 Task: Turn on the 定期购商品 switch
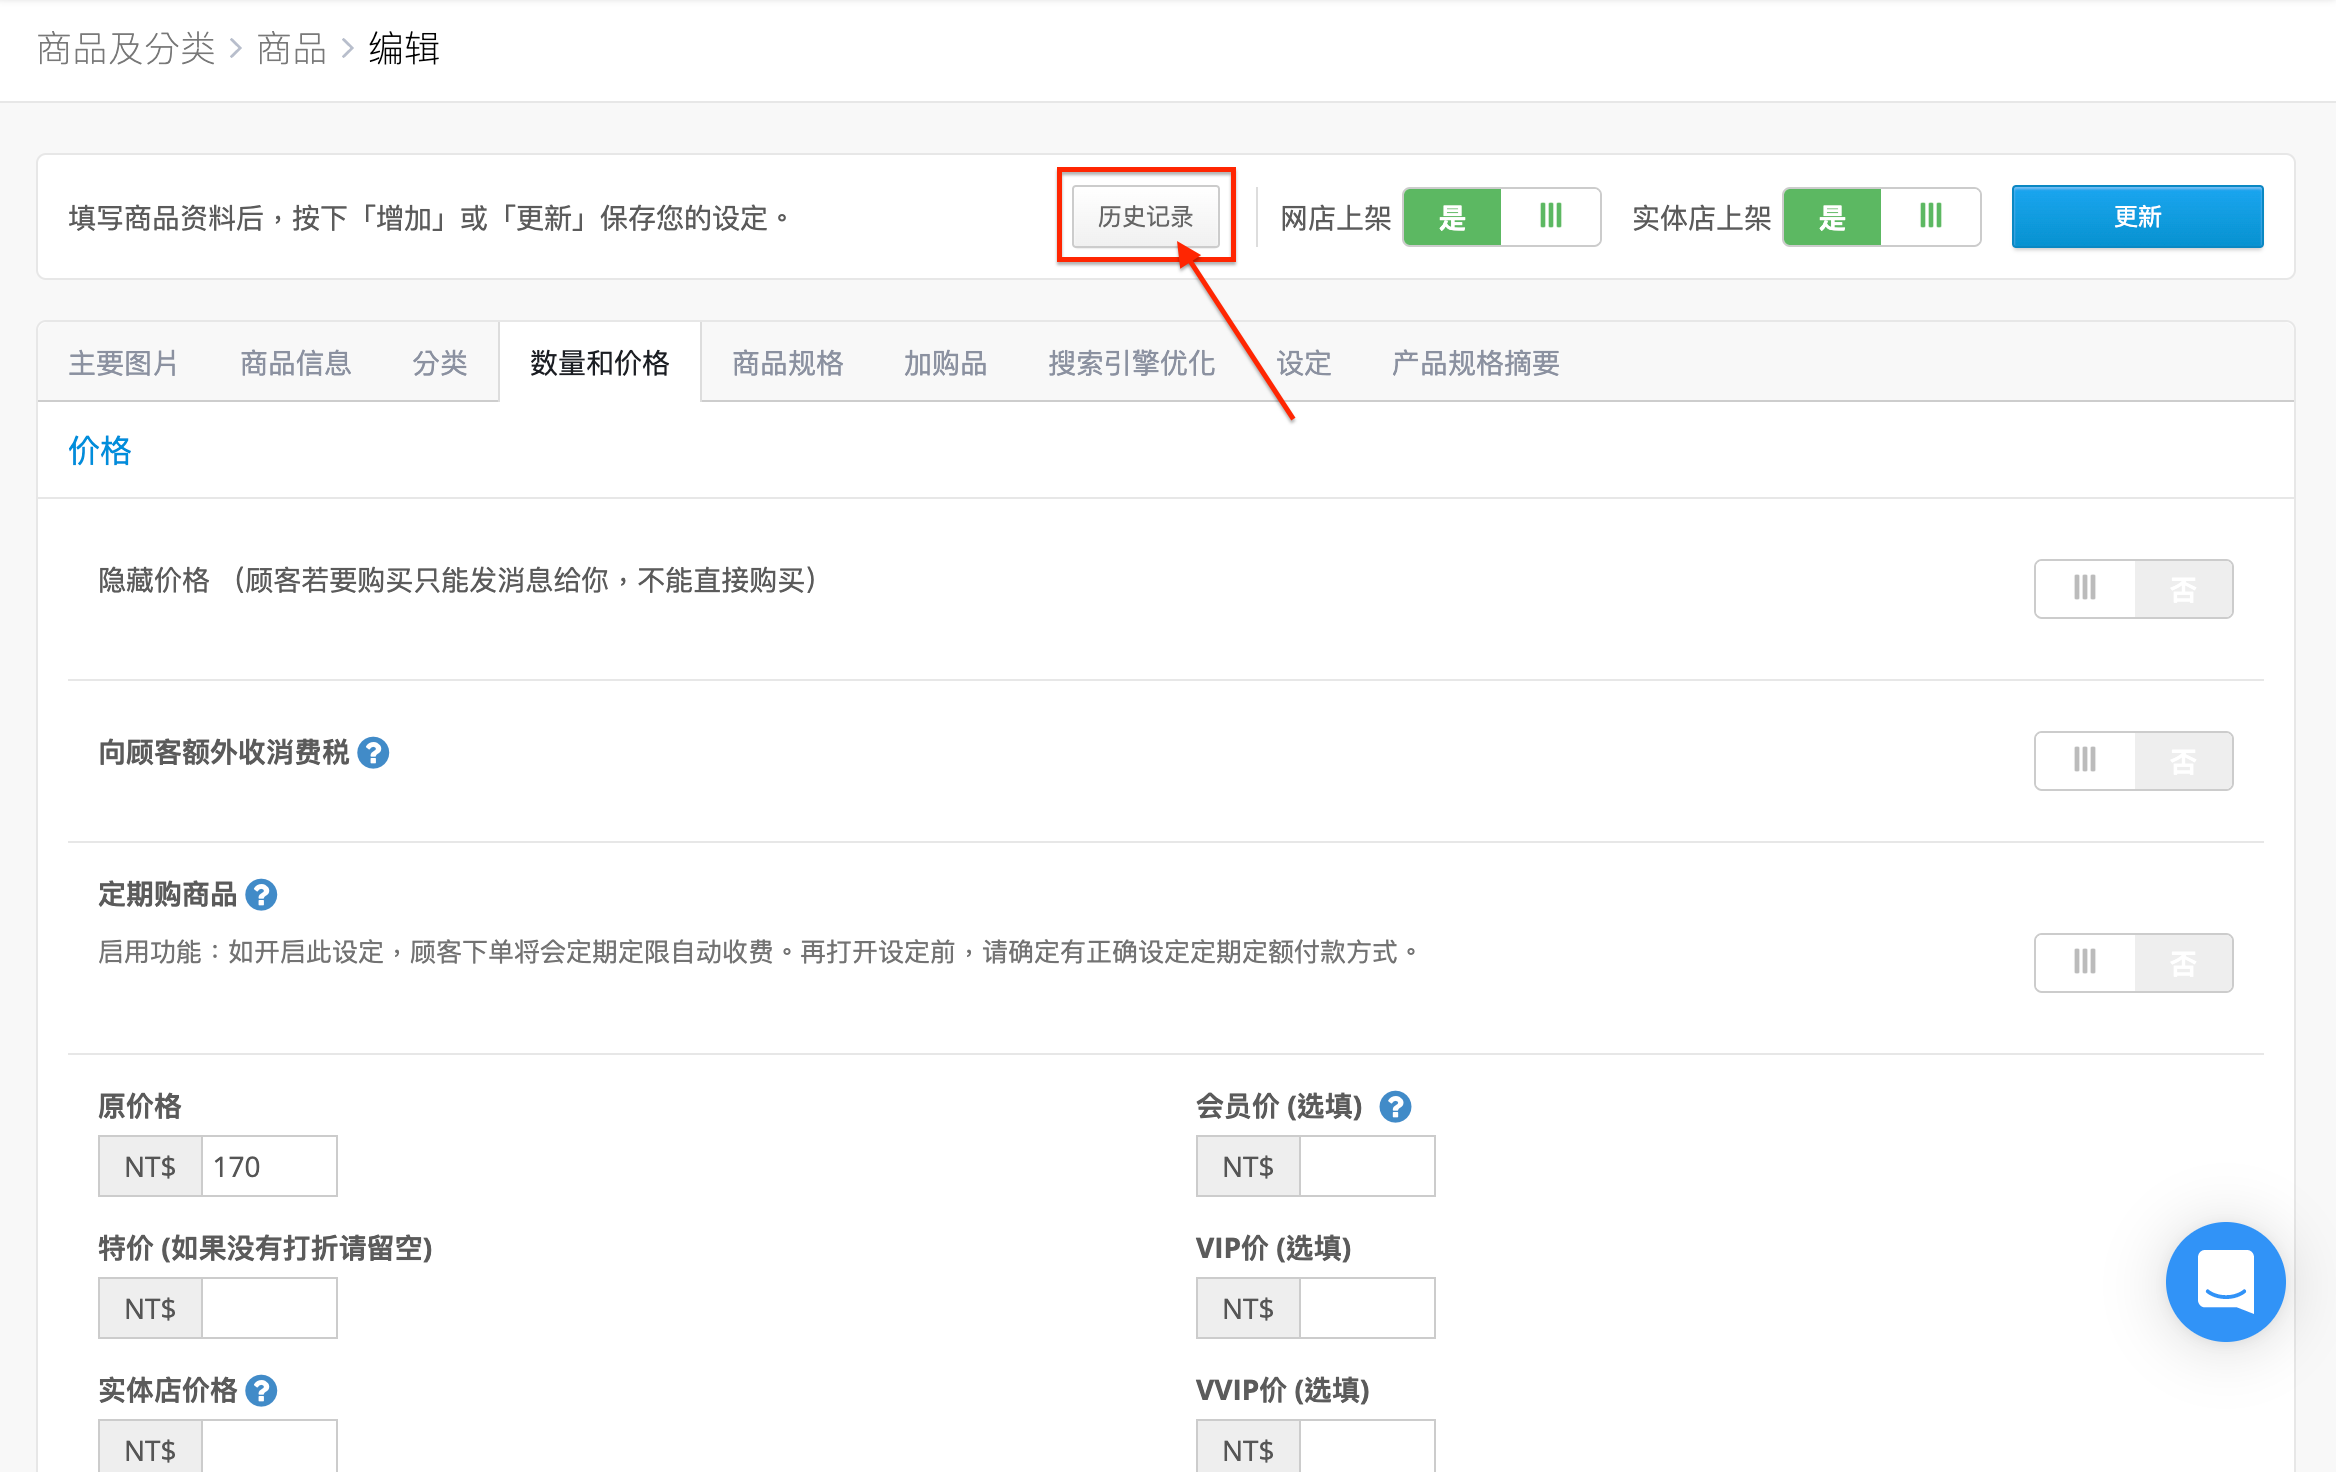pyautogui.click(x=2134, y=963)
